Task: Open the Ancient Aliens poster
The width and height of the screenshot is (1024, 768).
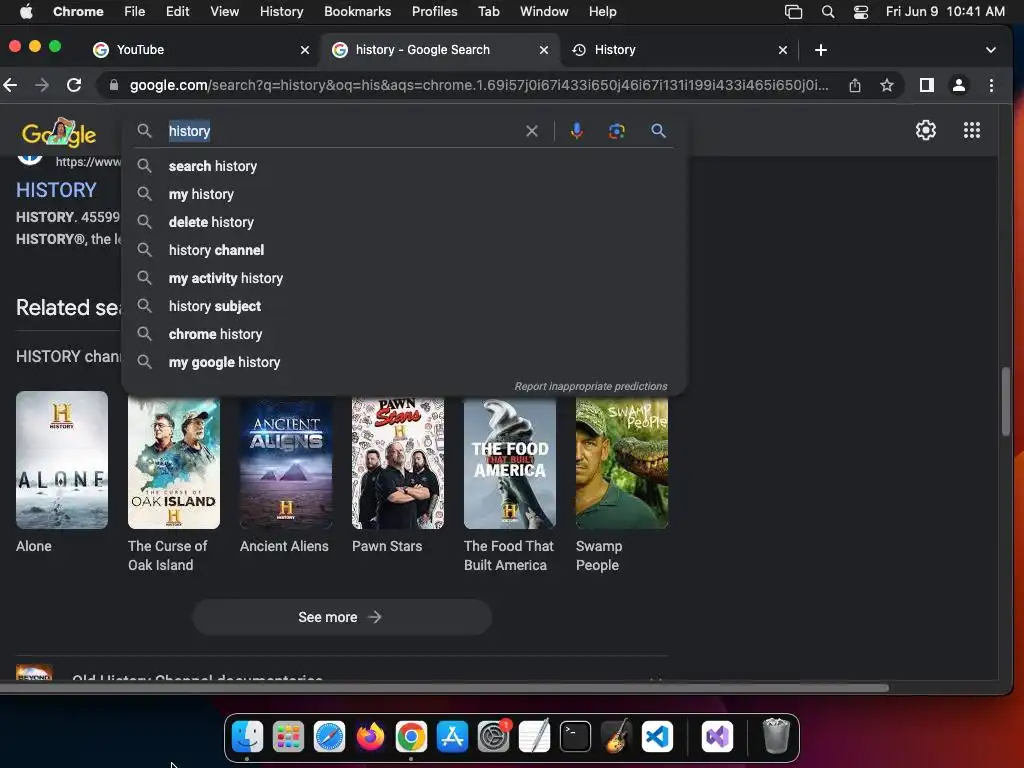Action: point(286,462)
